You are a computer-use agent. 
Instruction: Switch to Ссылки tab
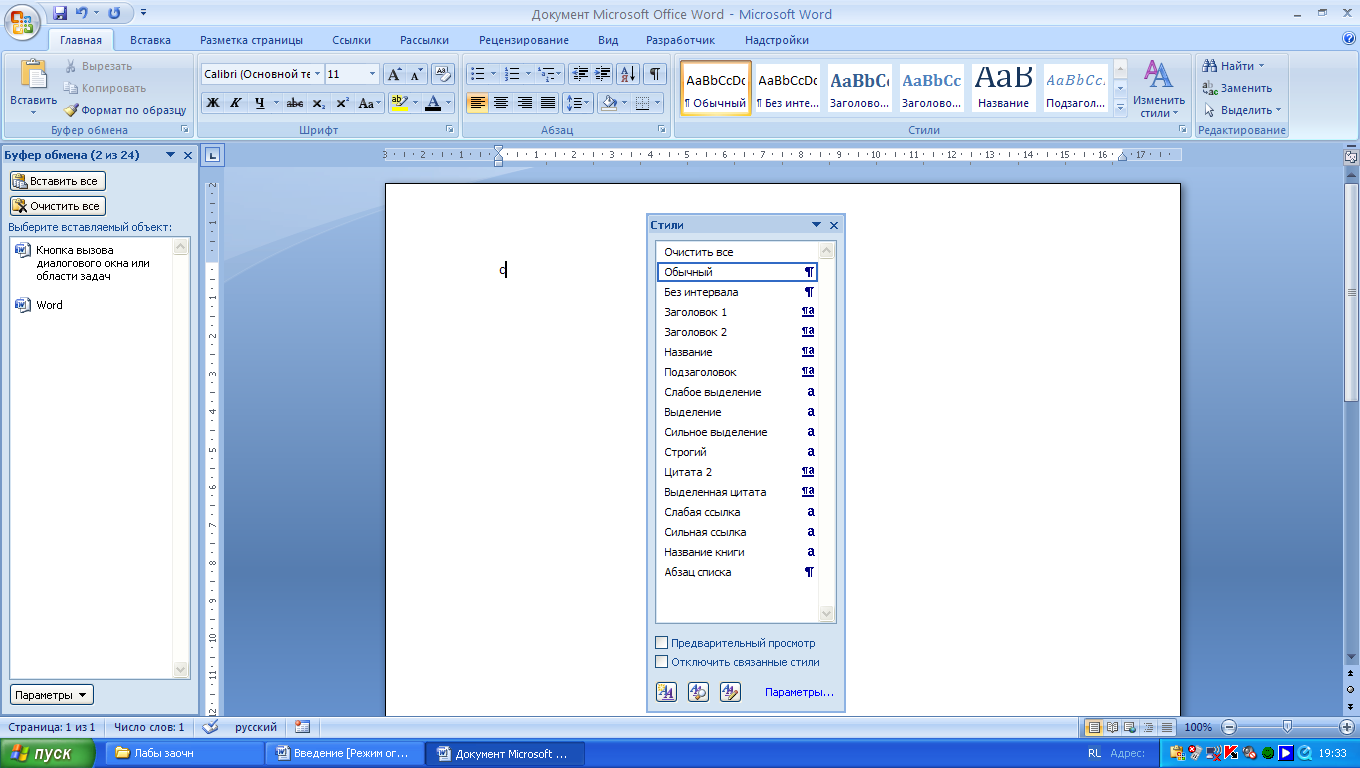[x=351, y=40]
